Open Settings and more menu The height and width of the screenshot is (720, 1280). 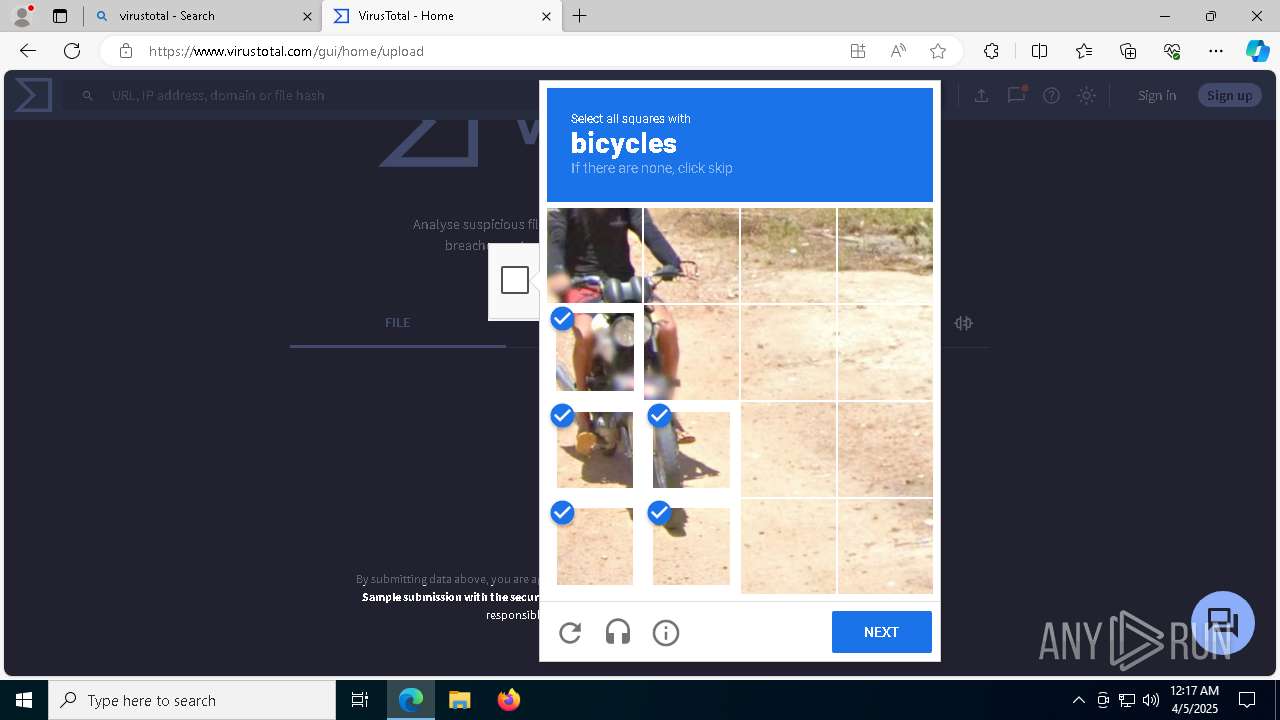point(1216,51)
